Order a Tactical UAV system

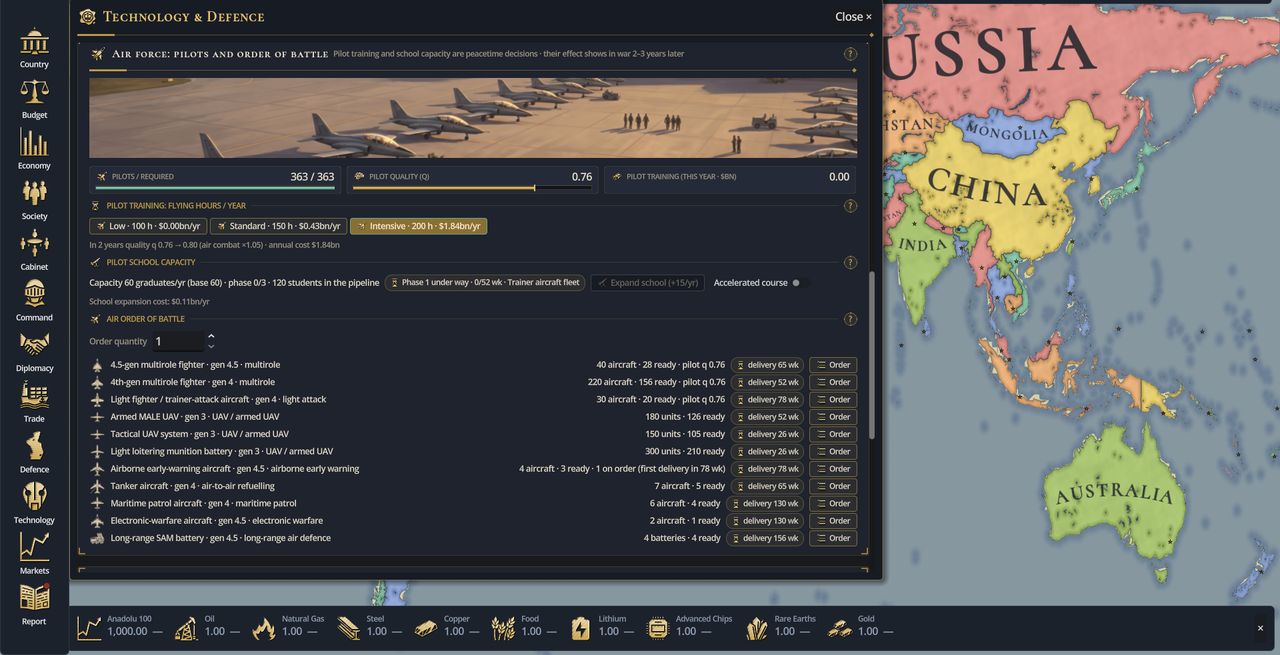[x=833, y=434]
